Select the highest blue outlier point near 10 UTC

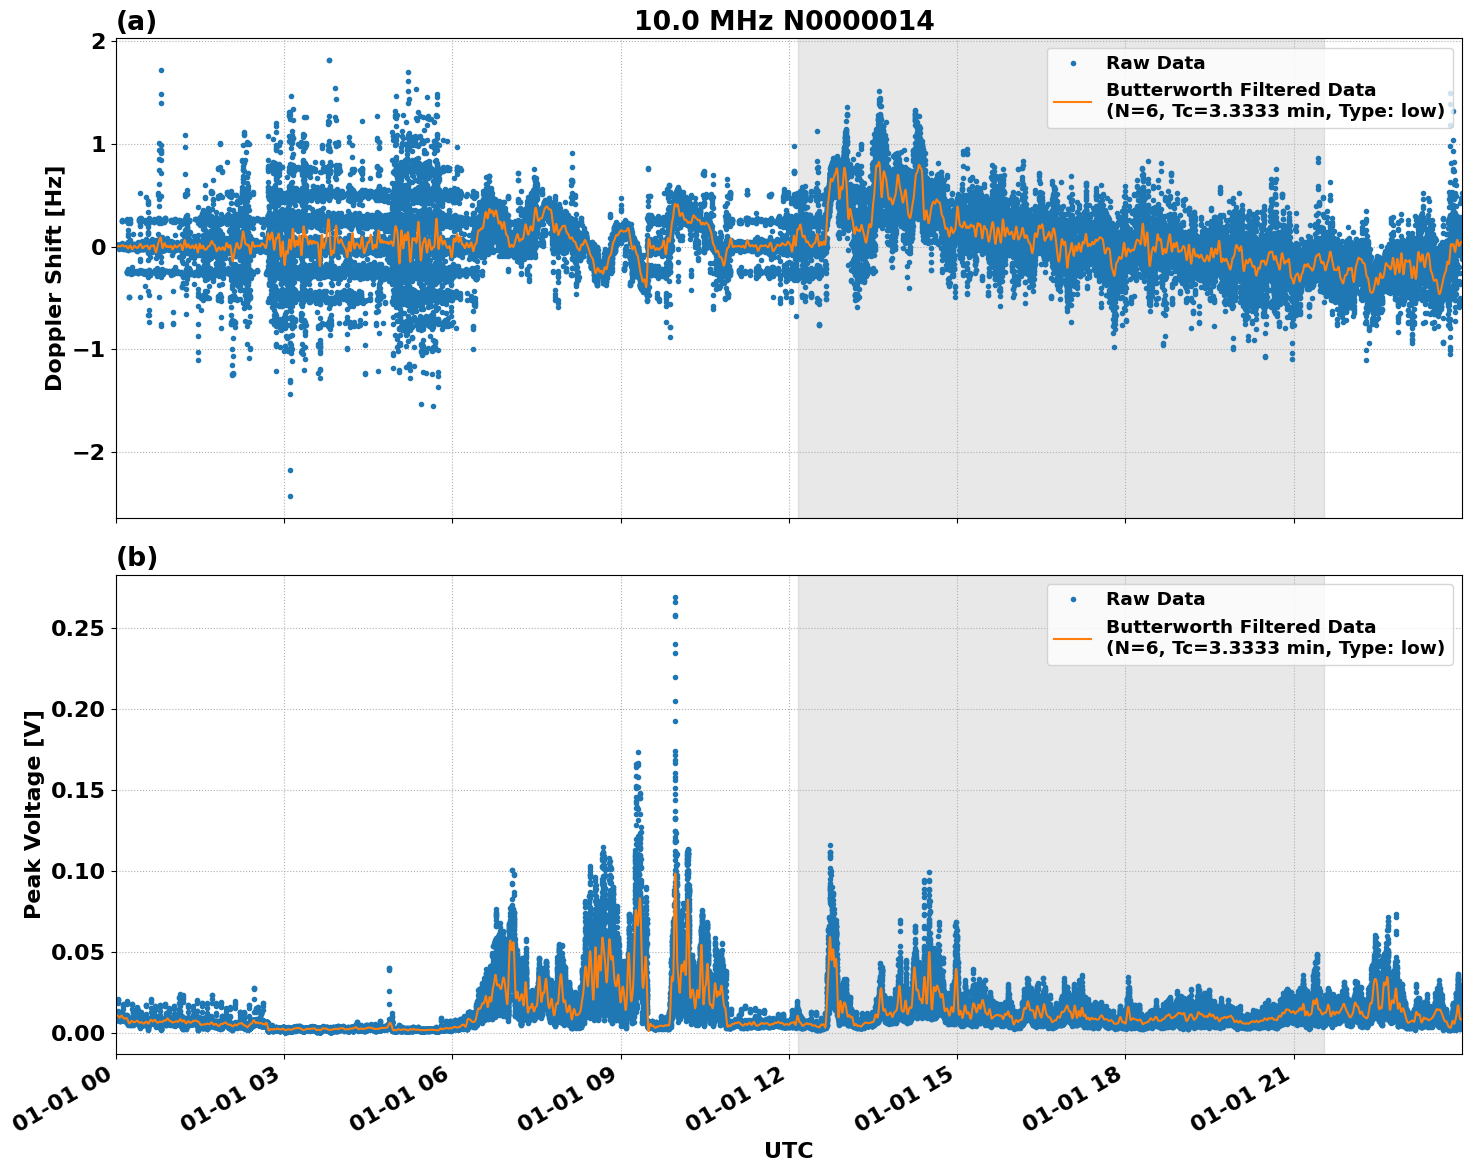675,596
